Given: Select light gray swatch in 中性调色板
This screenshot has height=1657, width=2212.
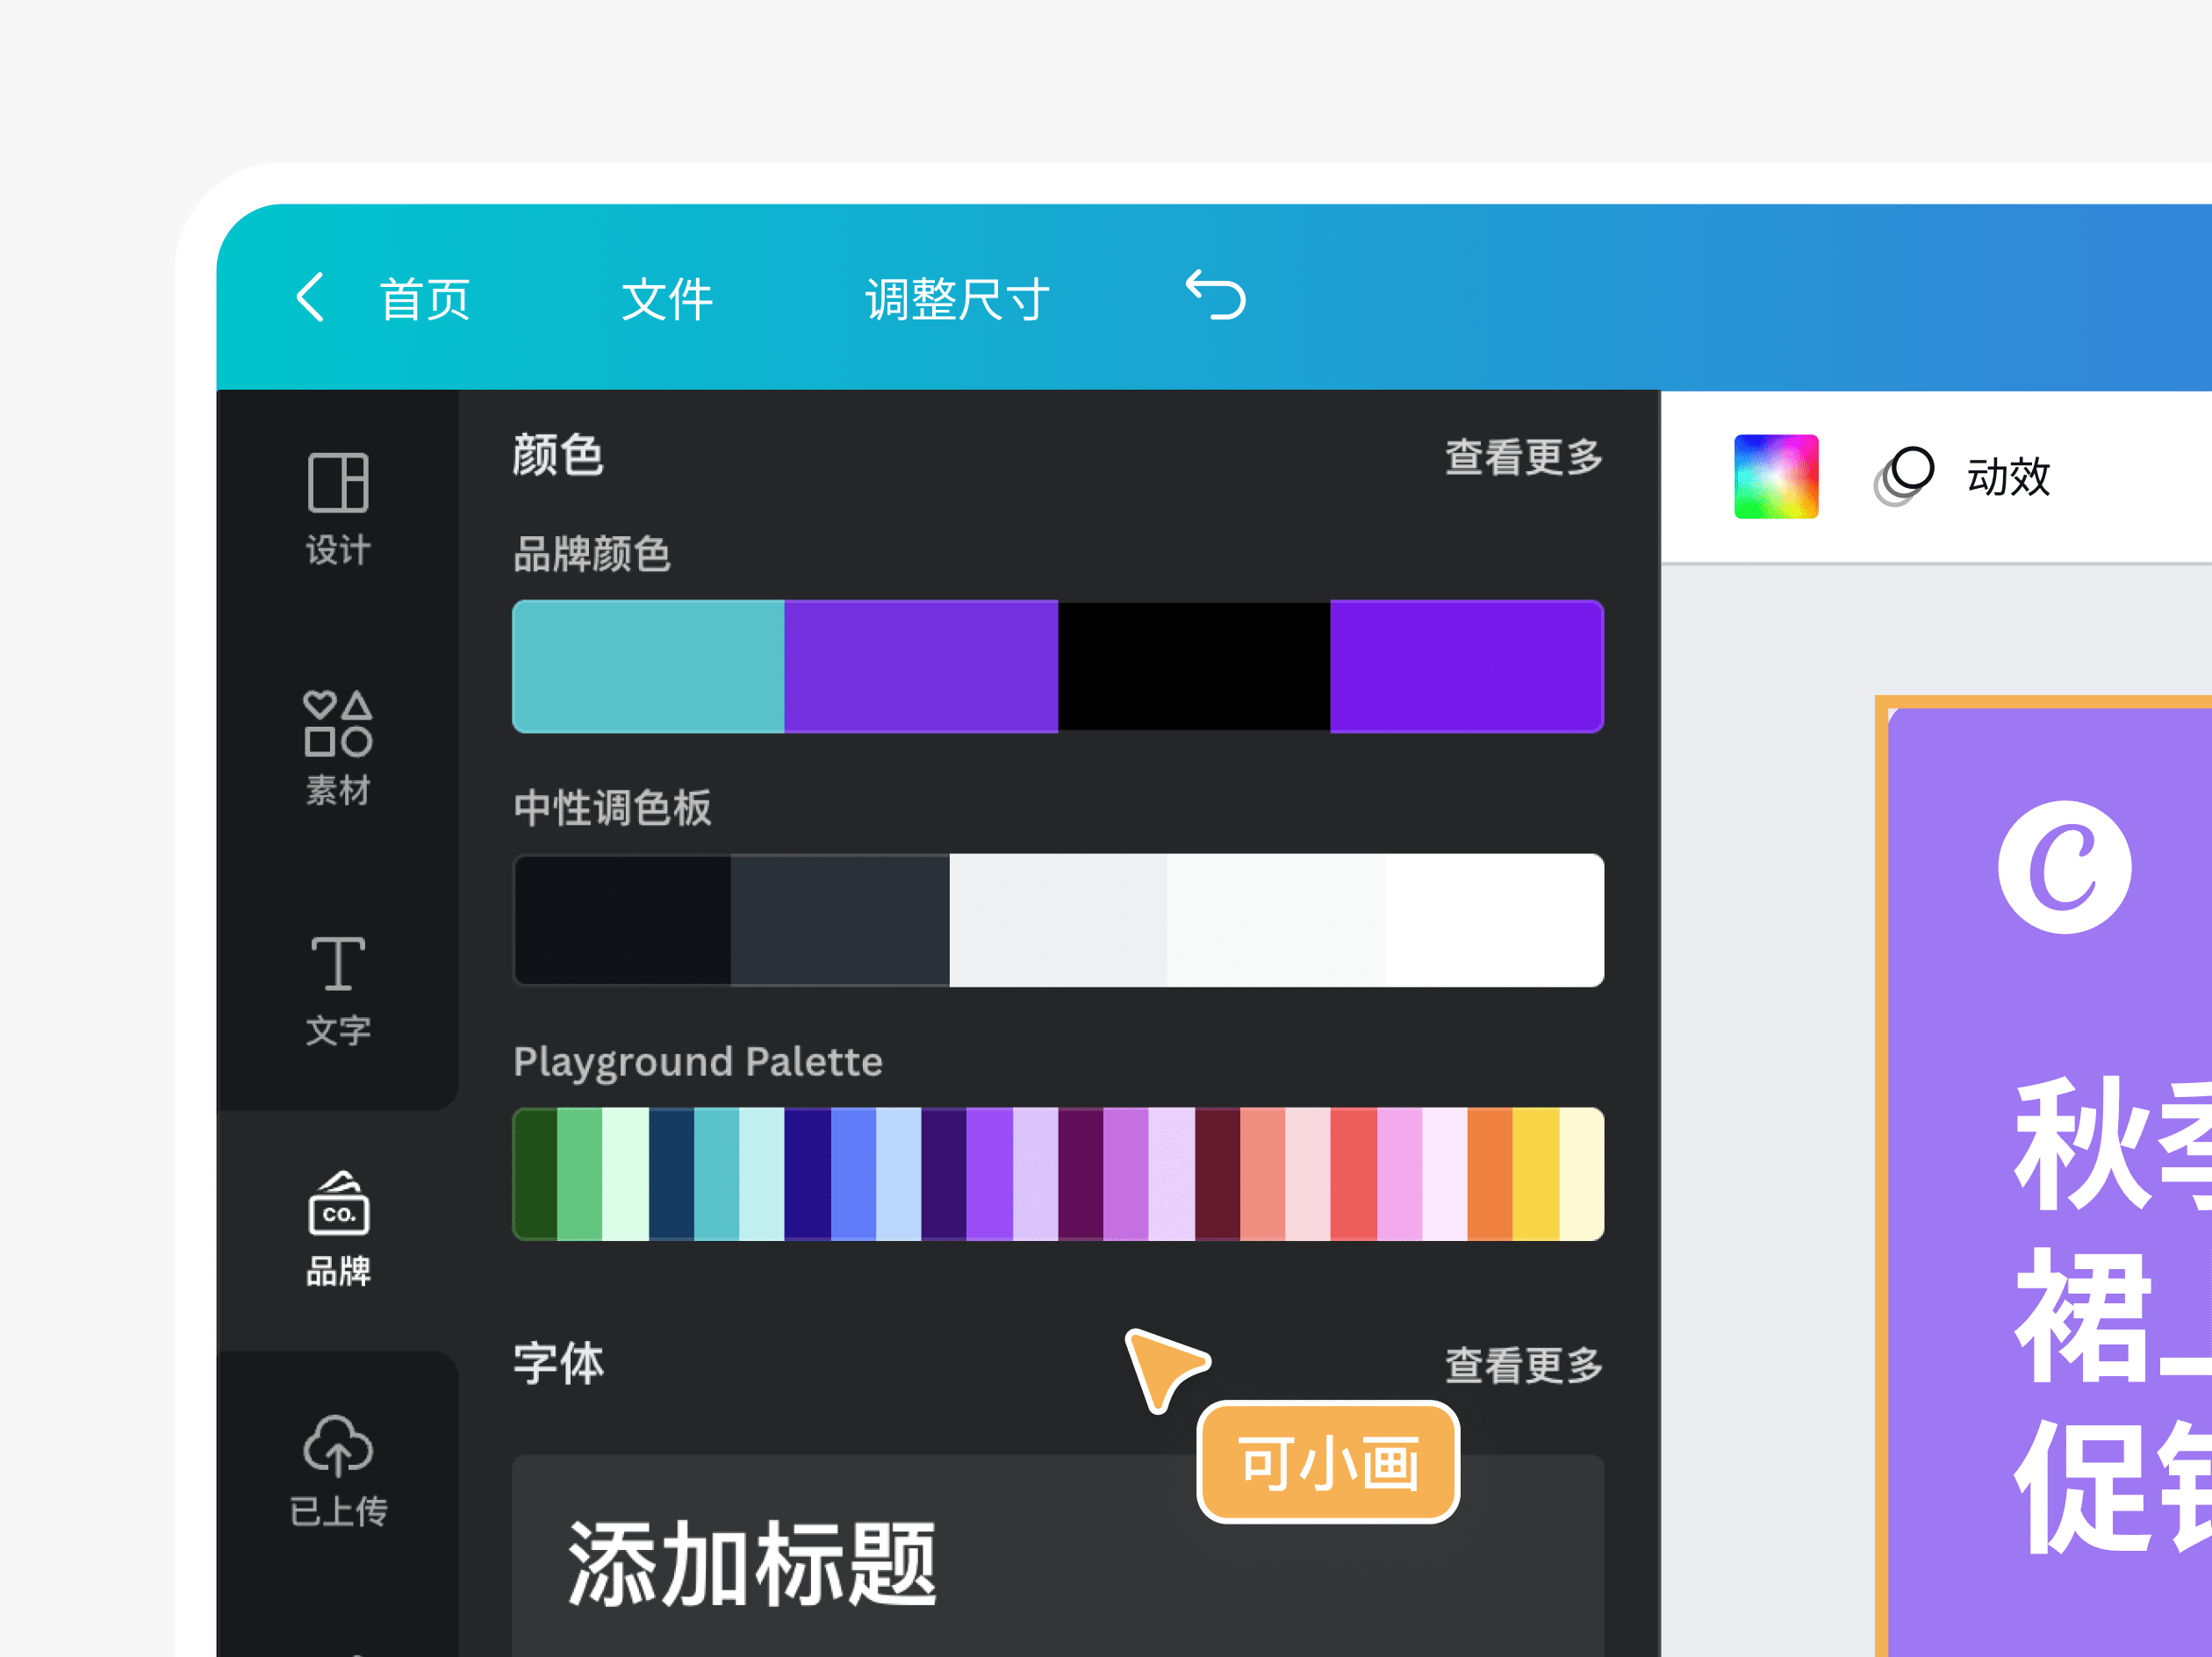Looking at the screenshot, I should coord(1058,920).
